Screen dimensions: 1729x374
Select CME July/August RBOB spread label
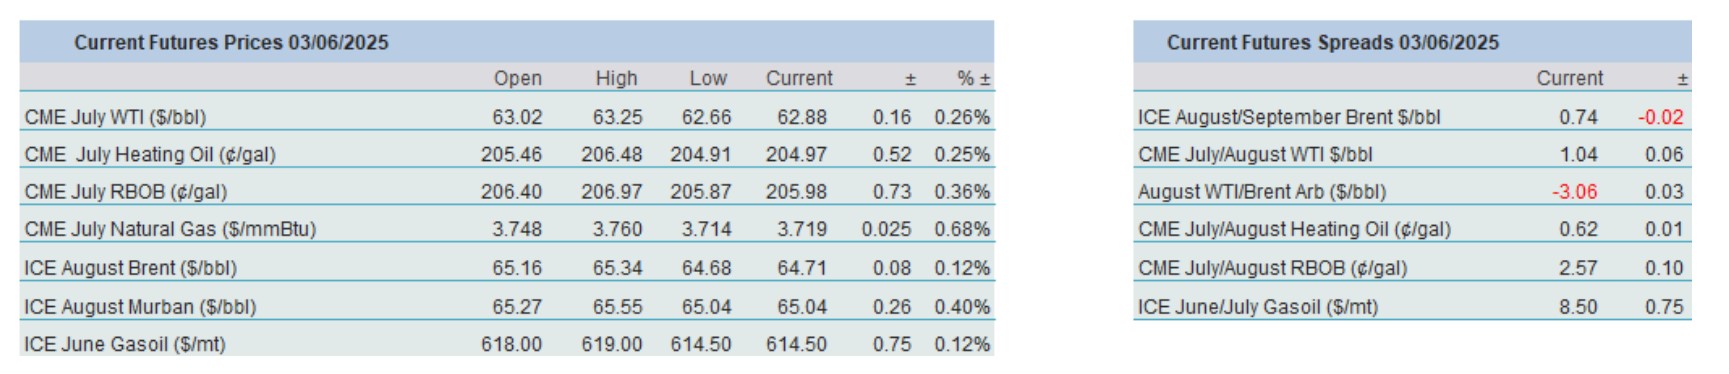point(1272,268)
